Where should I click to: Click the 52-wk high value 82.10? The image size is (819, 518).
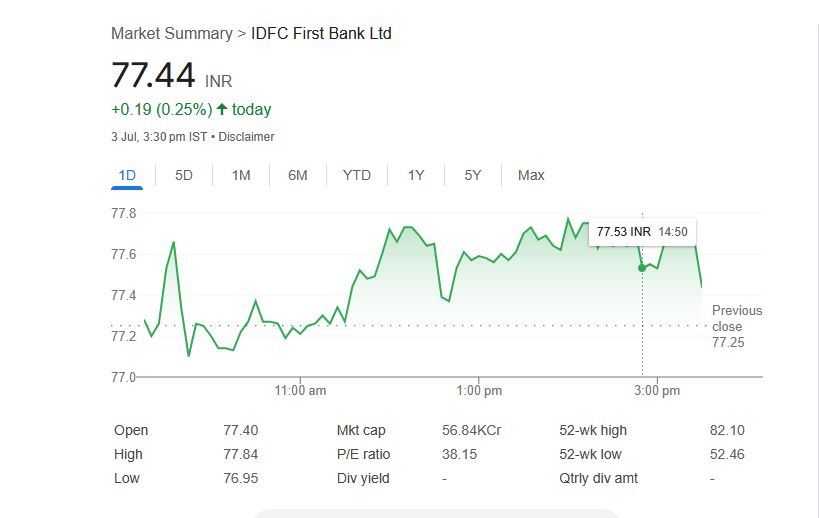click(x=727, y=431)
